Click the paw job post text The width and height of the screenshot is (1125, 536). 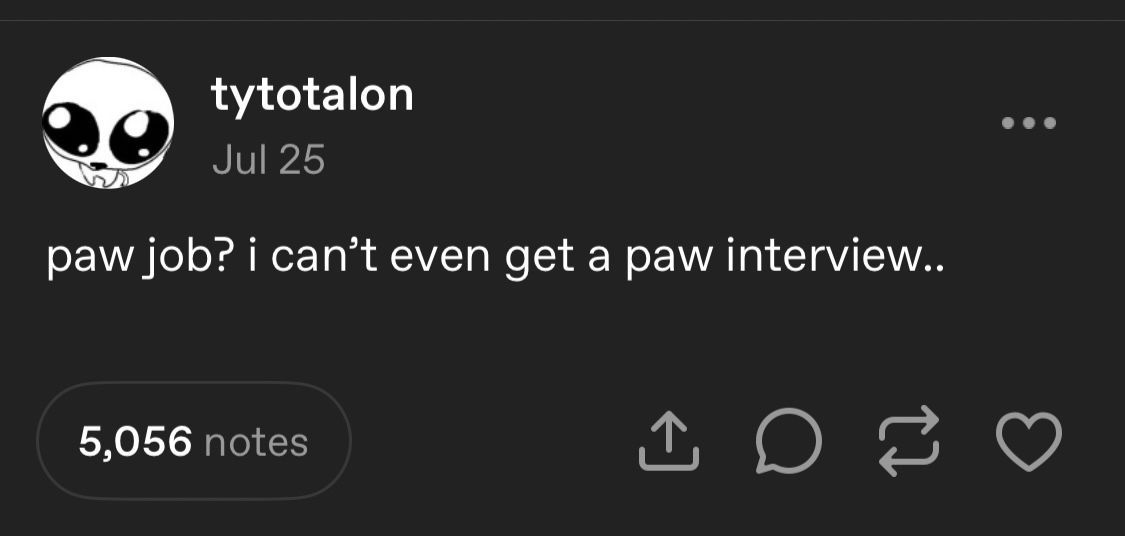click(x=494, y=259)
